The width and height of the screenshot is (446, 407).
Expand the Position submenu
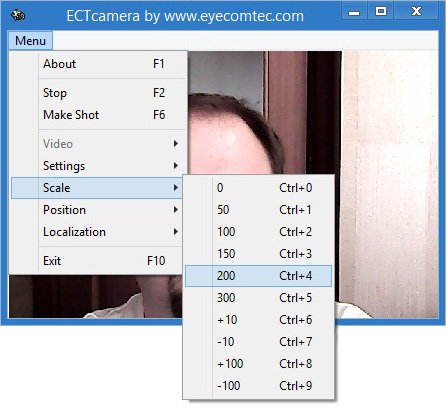(98, 210)
